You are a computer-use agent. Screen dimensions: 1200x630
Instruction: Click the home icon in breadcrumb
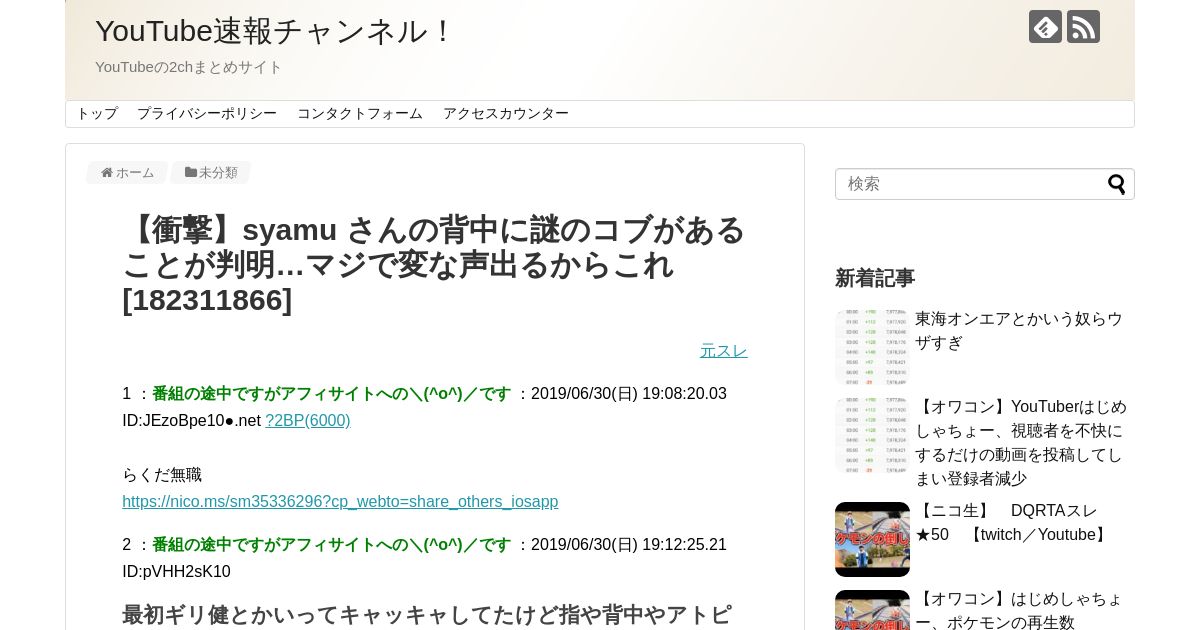107,173
